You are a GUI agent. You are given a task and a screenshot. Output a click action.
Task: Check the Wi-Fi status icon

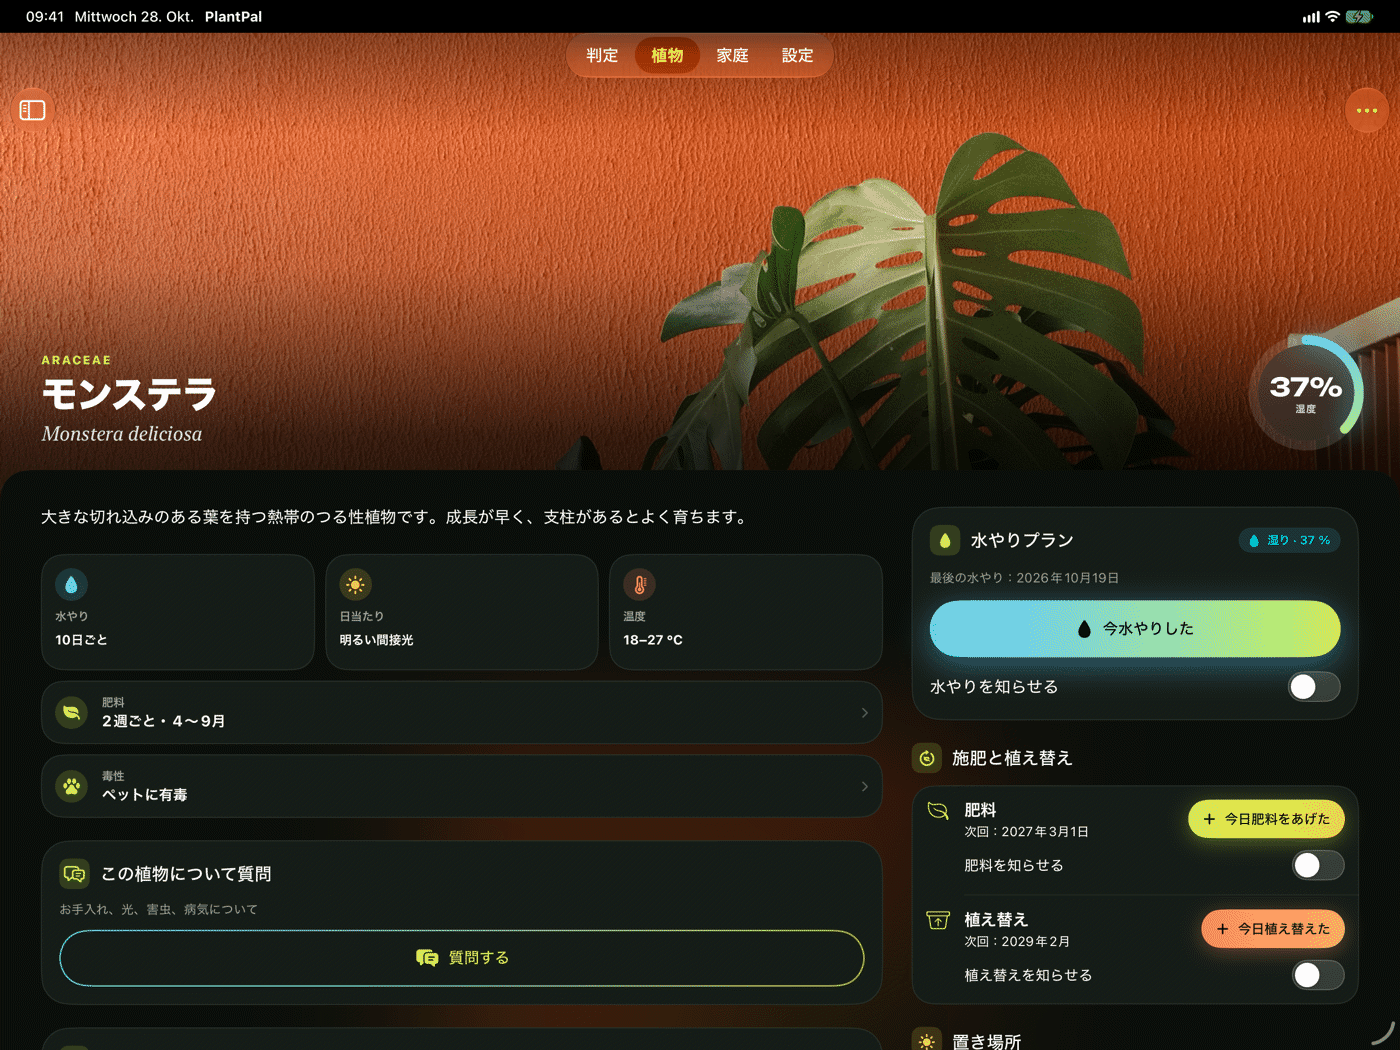1332,17
